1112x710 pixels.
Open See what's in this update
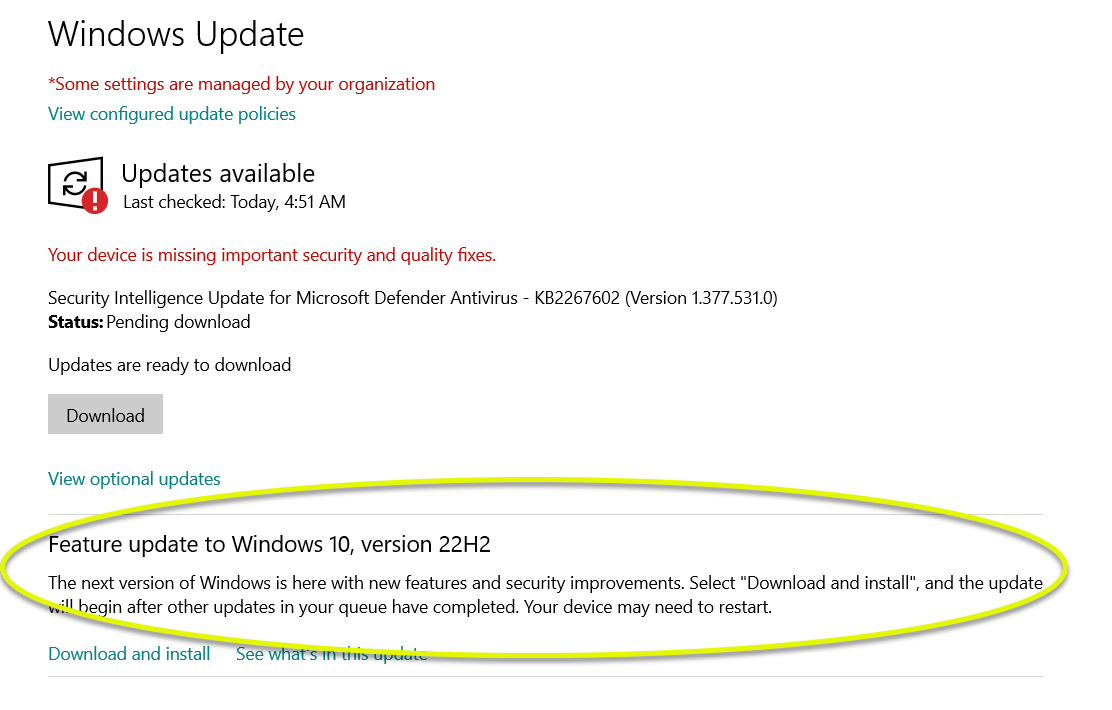331,654
